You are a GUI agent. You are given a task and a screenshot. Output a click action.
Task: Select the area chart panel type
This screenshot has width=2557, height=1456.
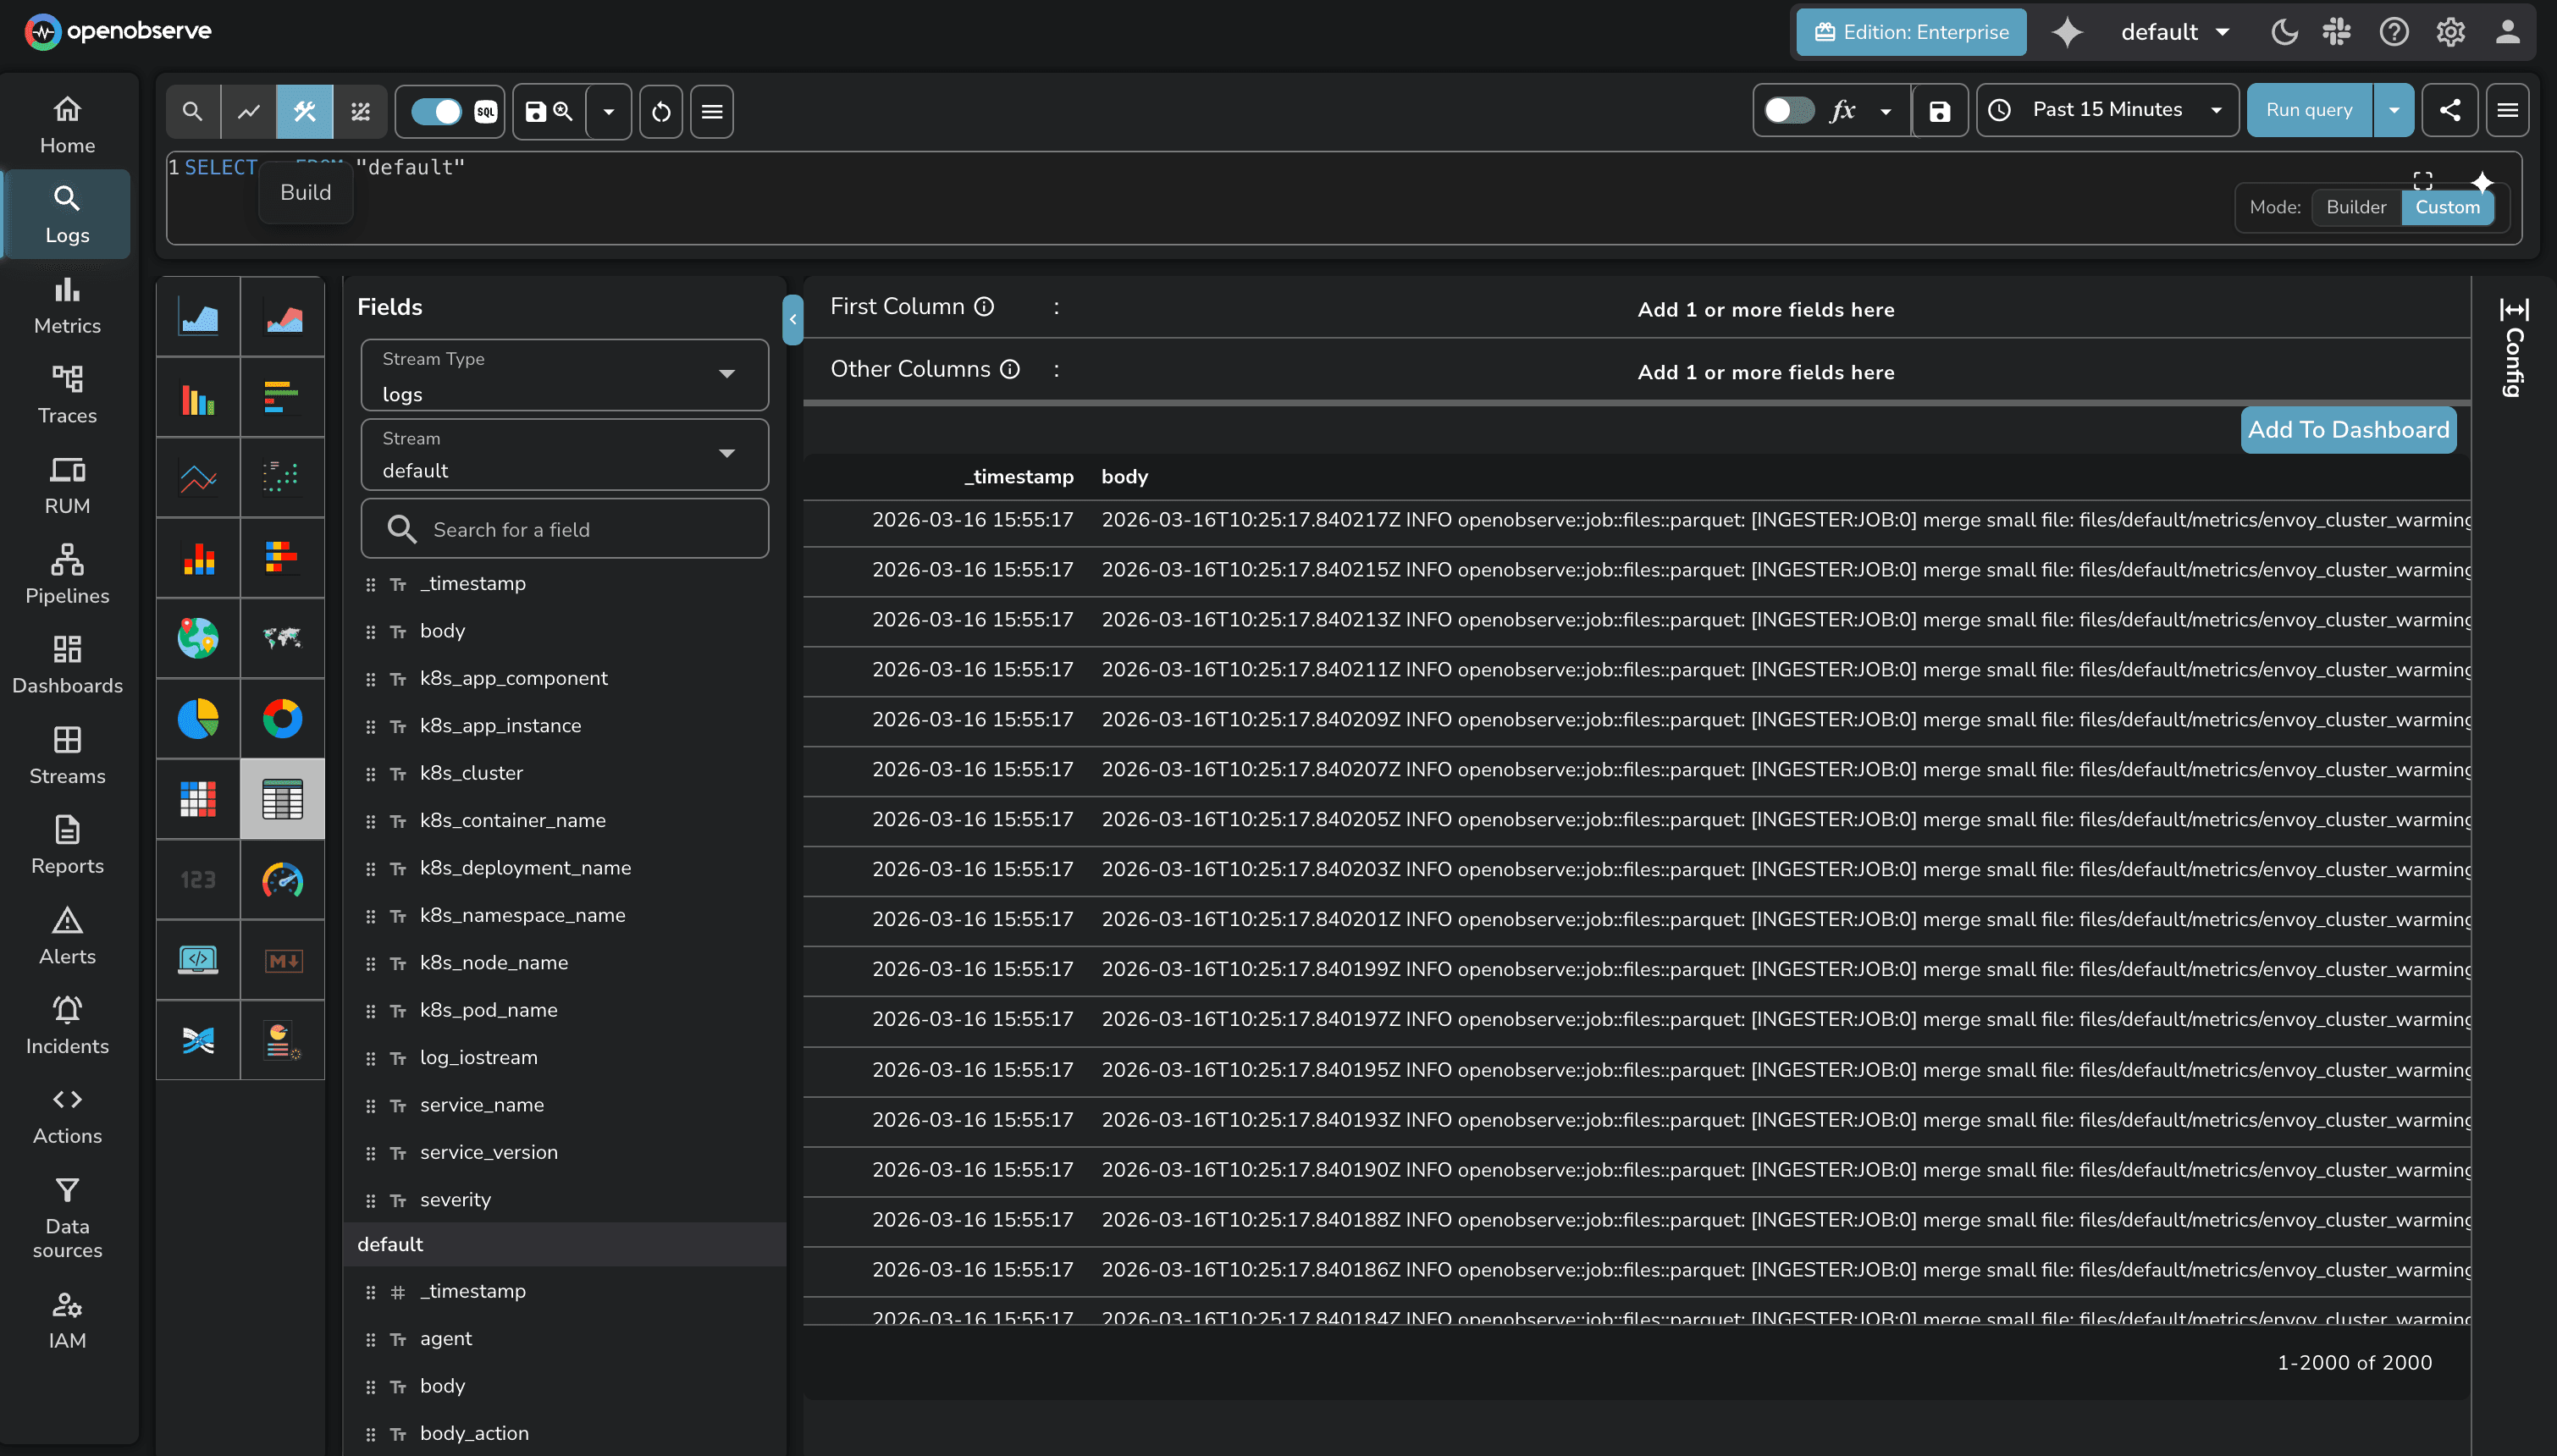click(198, 315)
